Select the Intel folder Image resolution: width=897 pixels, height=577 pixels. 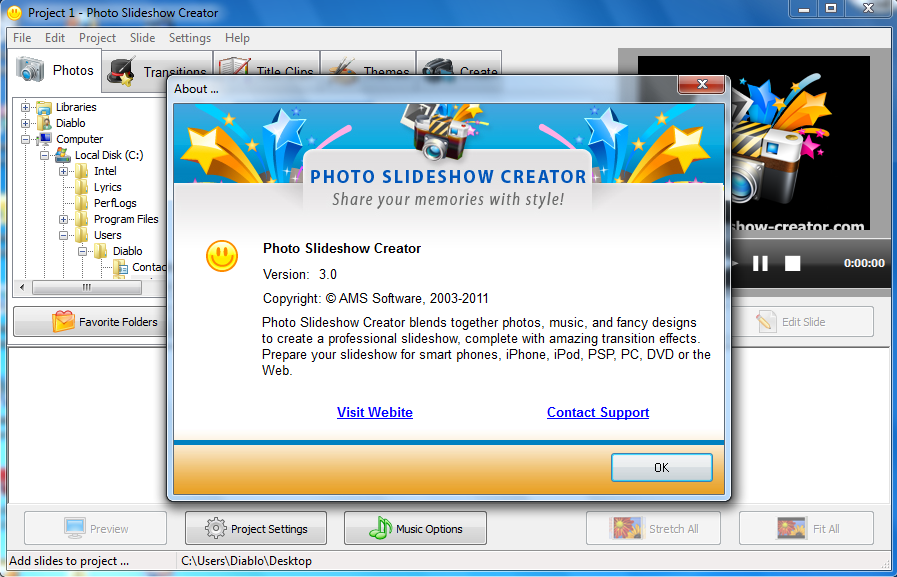[105, 171]
